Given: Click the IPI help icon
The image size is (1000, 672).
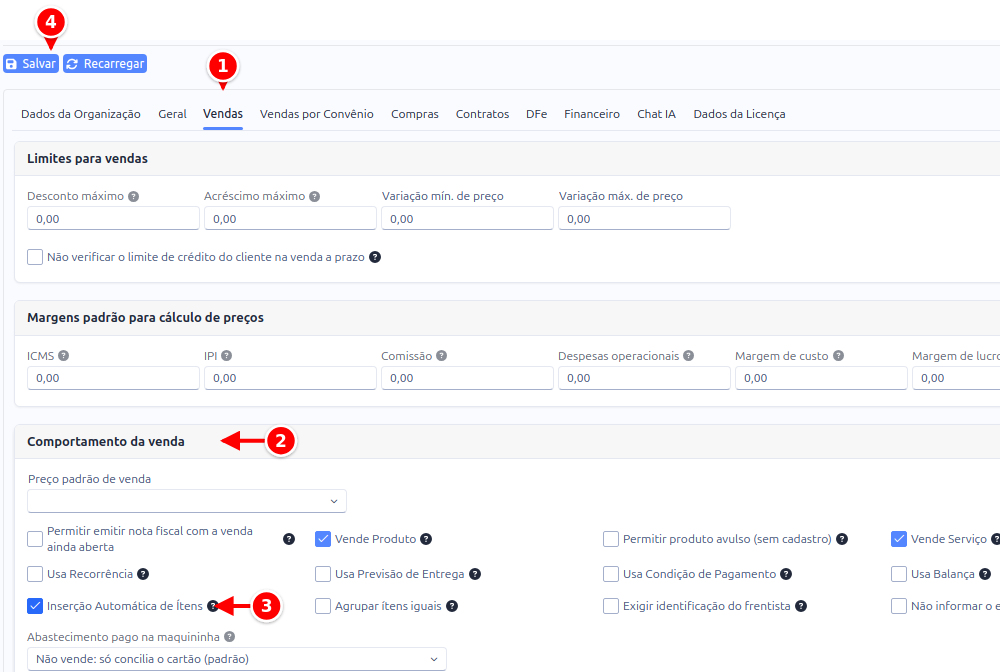Looking at the screenshot, I should (x=226, y=356).
